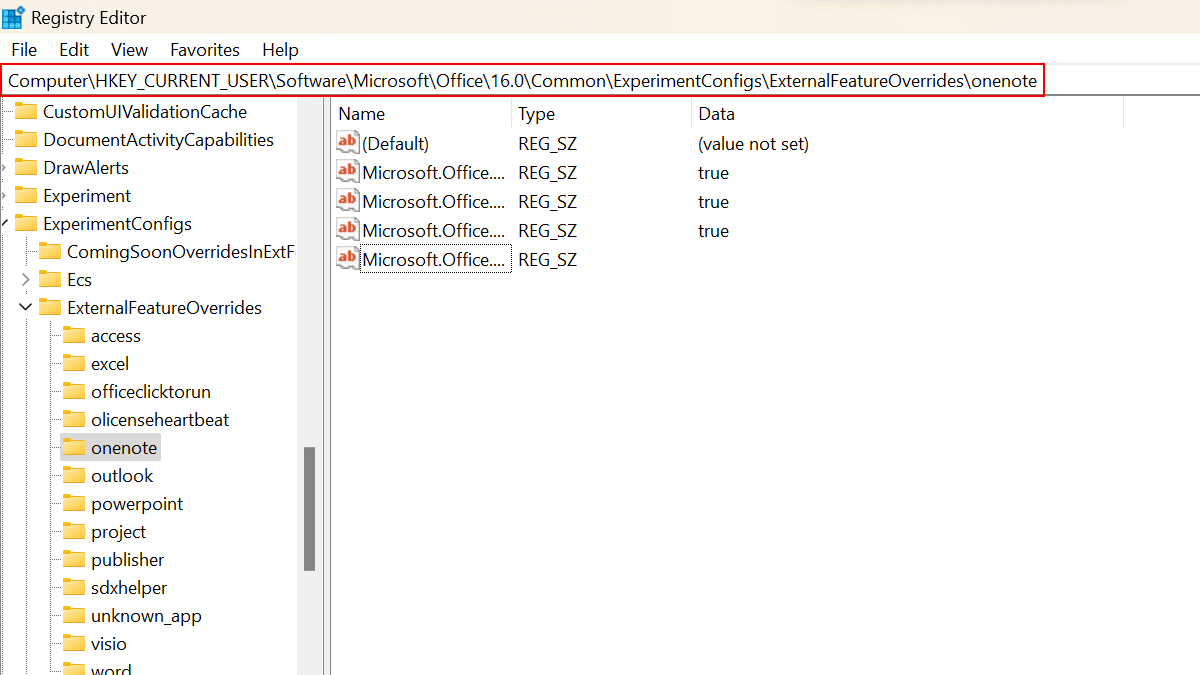
Task: Open the Help menu
Action: [x=280, y=49]
